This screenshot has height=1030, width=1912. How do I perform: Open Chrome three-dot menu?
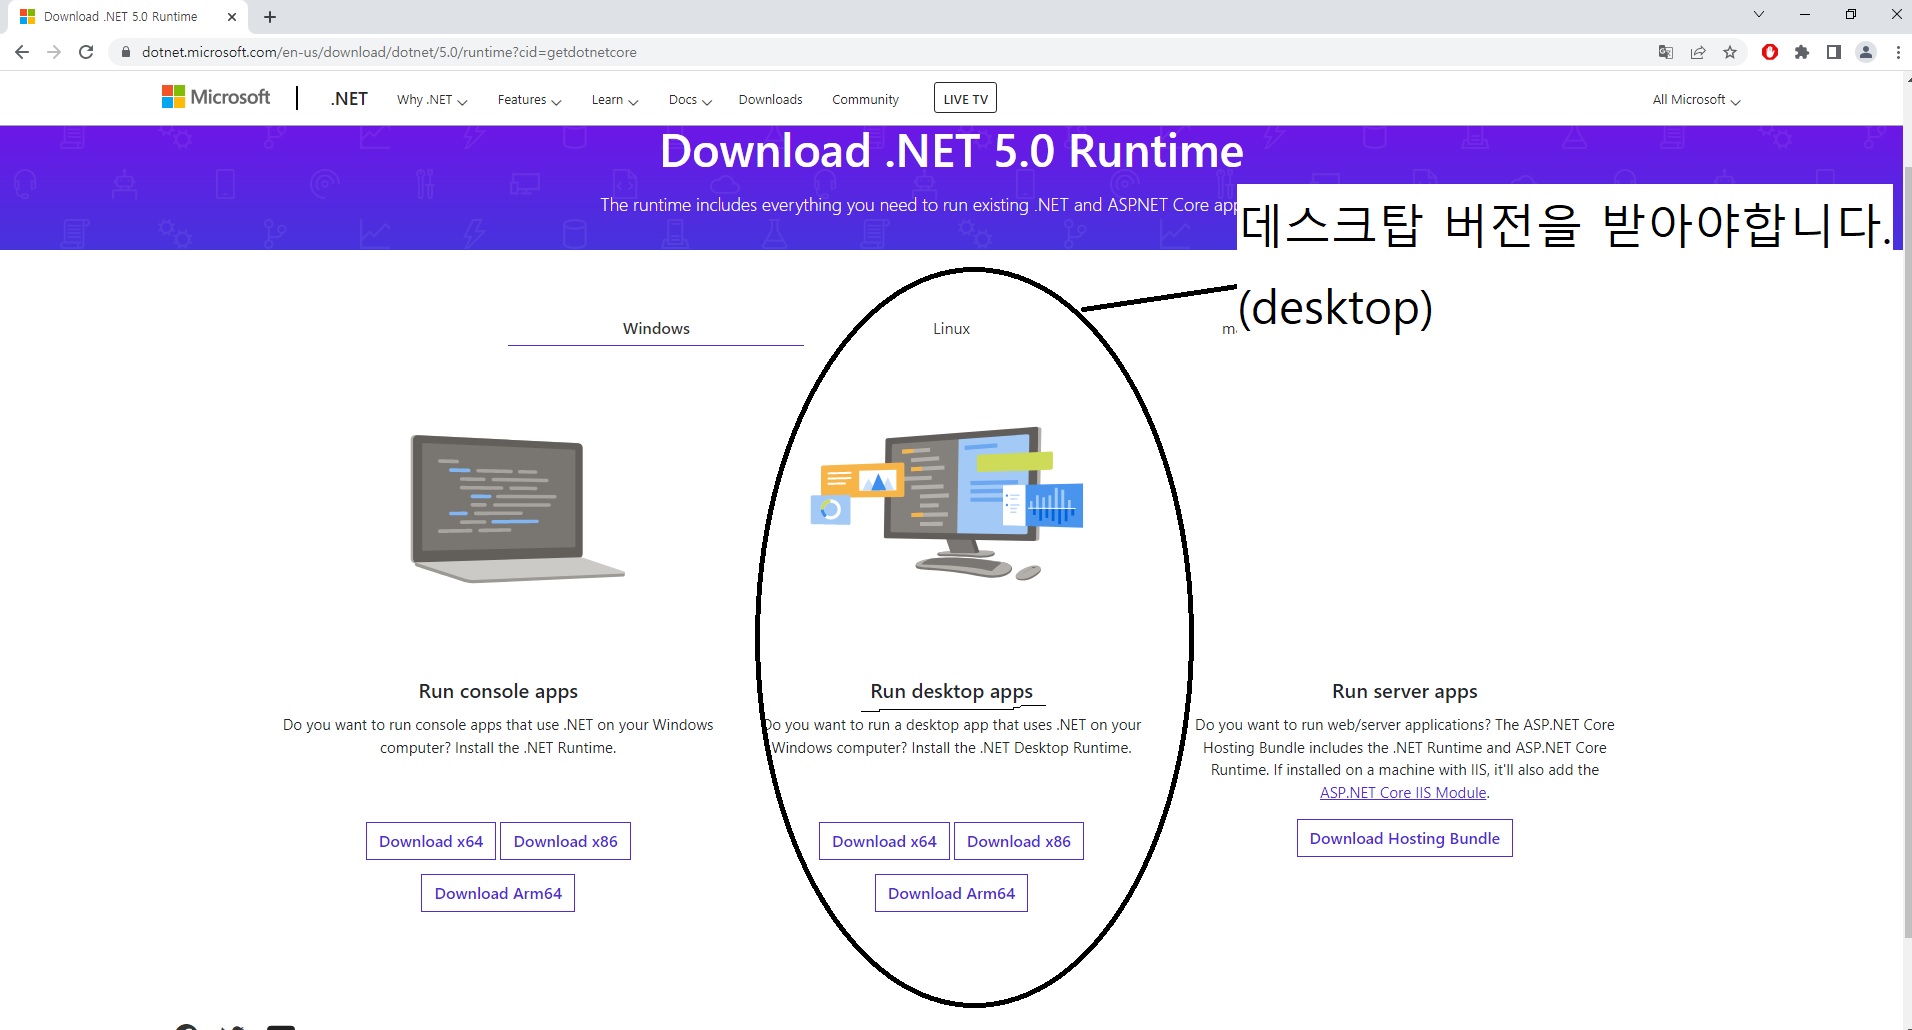click(1898, 52)
